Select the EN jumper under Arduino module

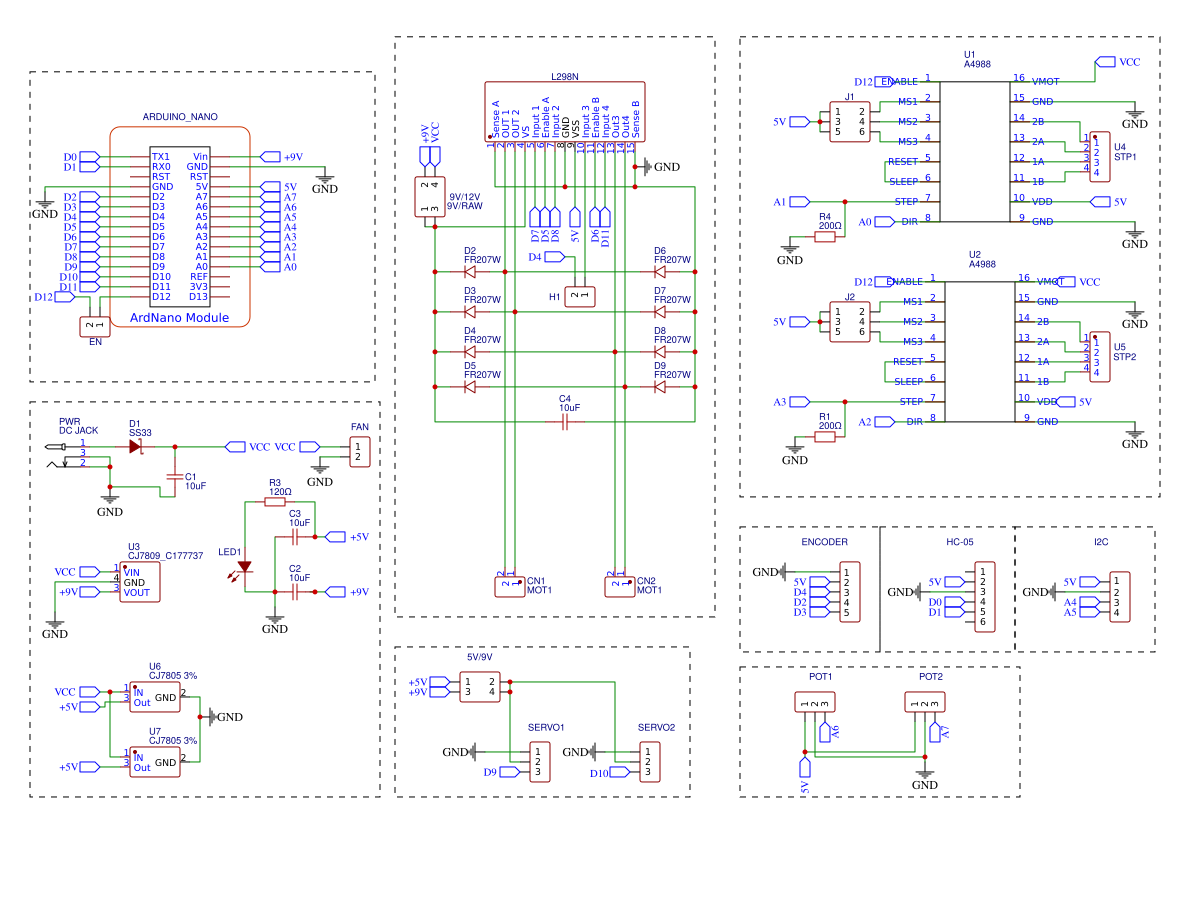click(x=95, y=326)
